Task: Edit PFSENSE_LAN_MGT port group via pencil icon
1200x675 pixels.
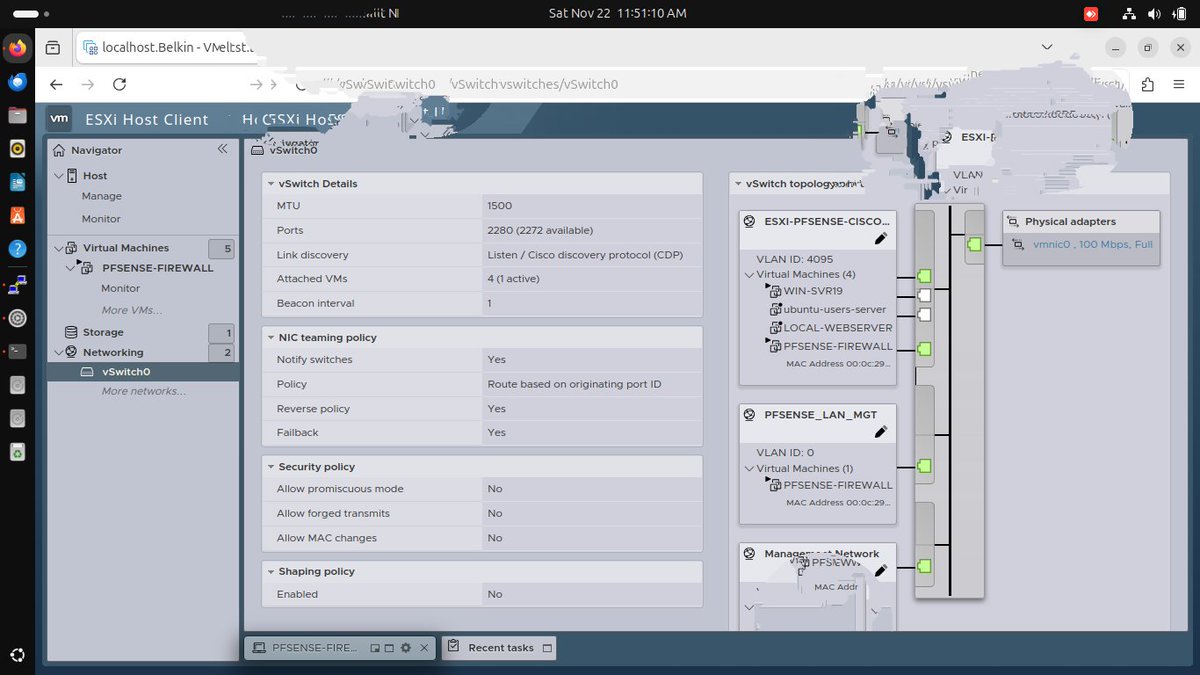Action: click(x=881, y=432)
